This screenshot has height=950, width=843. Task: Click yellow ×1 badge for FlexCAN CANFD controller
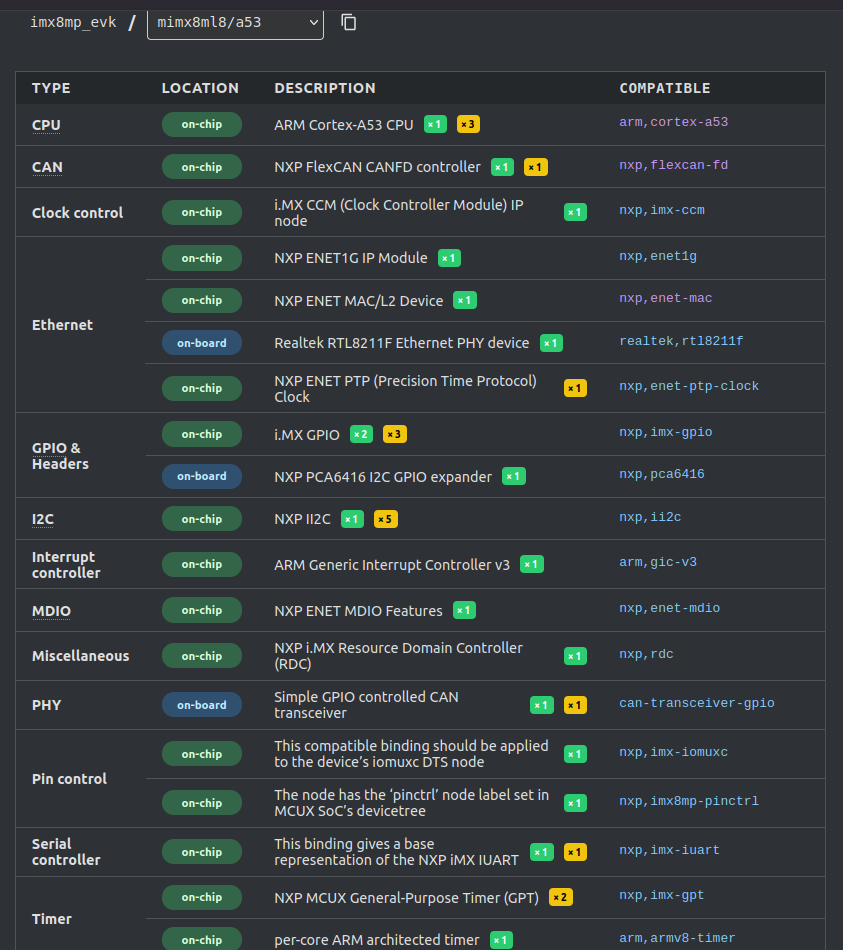tap(536, 167)
